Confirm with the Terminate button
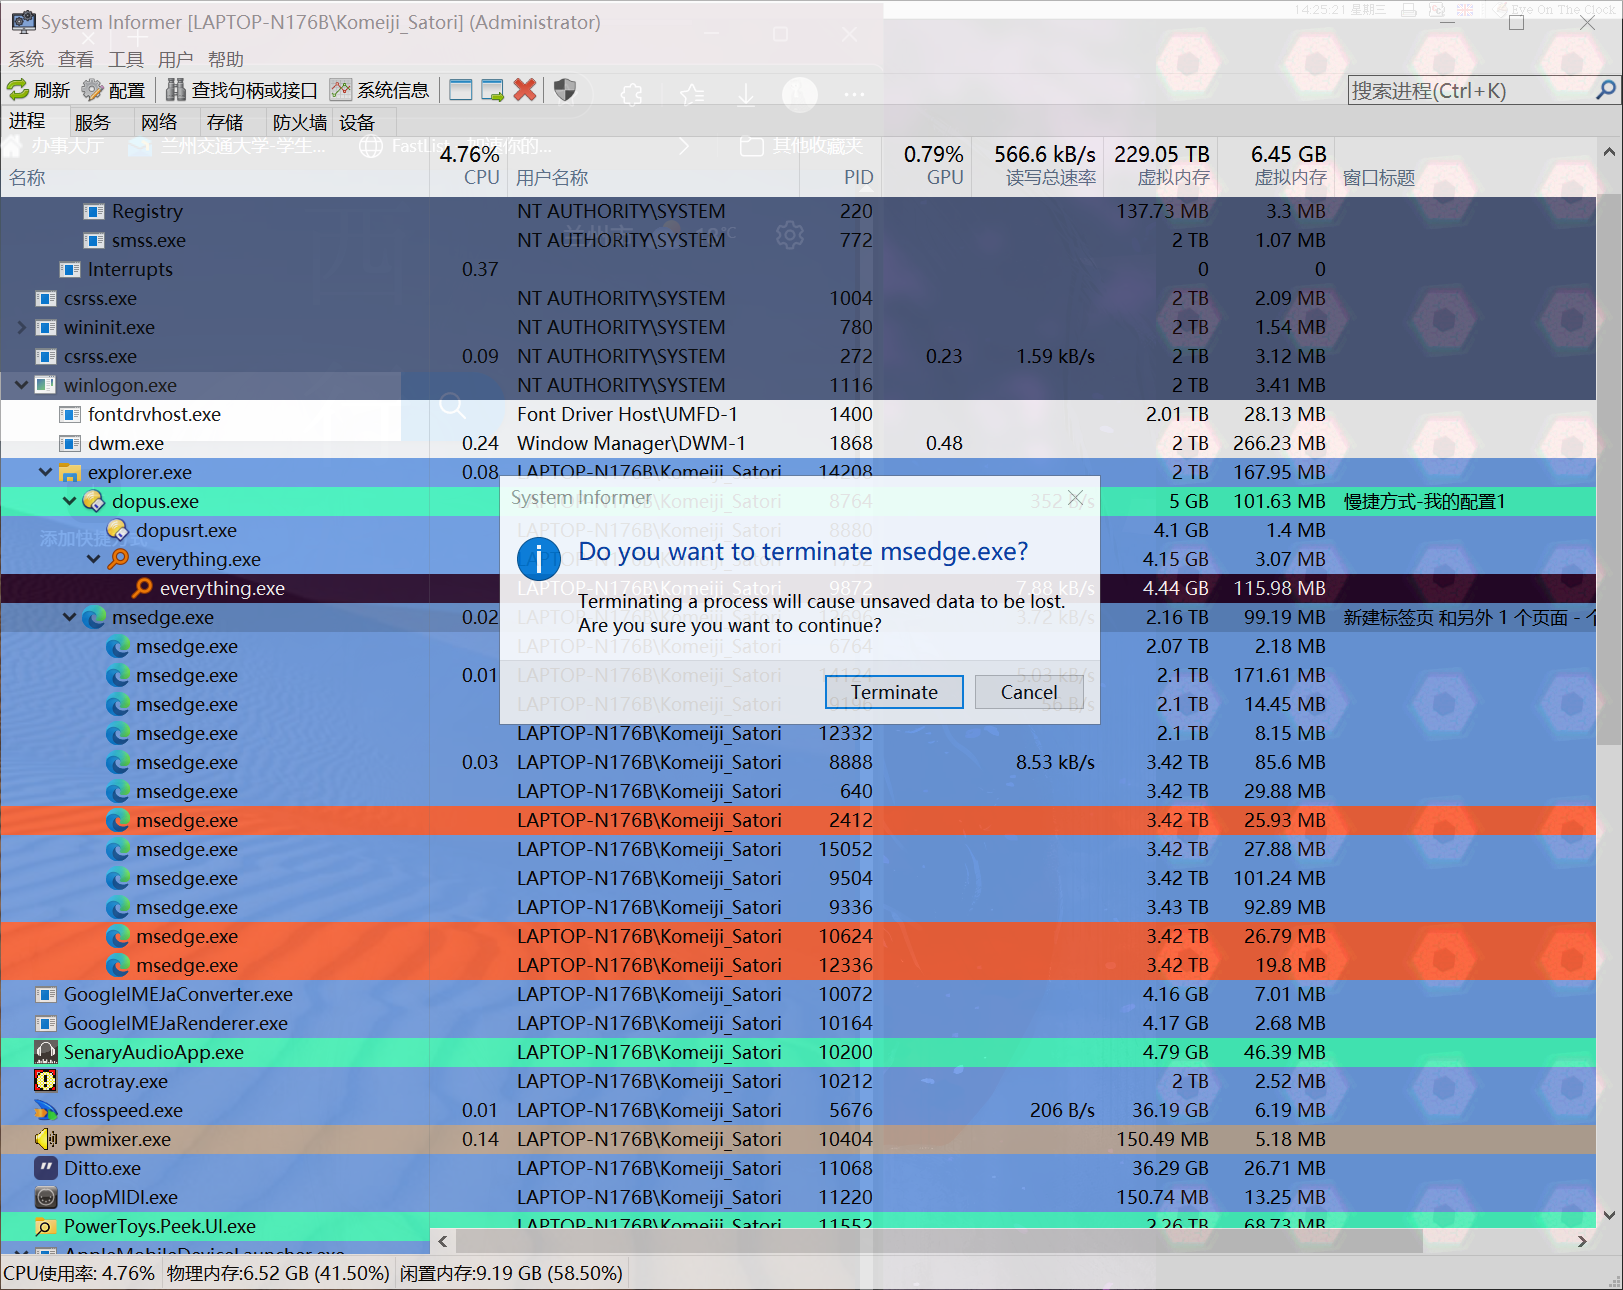The height and width of the screenshot is (1290, 1623). pyautogui.click(x=894, y=692)
